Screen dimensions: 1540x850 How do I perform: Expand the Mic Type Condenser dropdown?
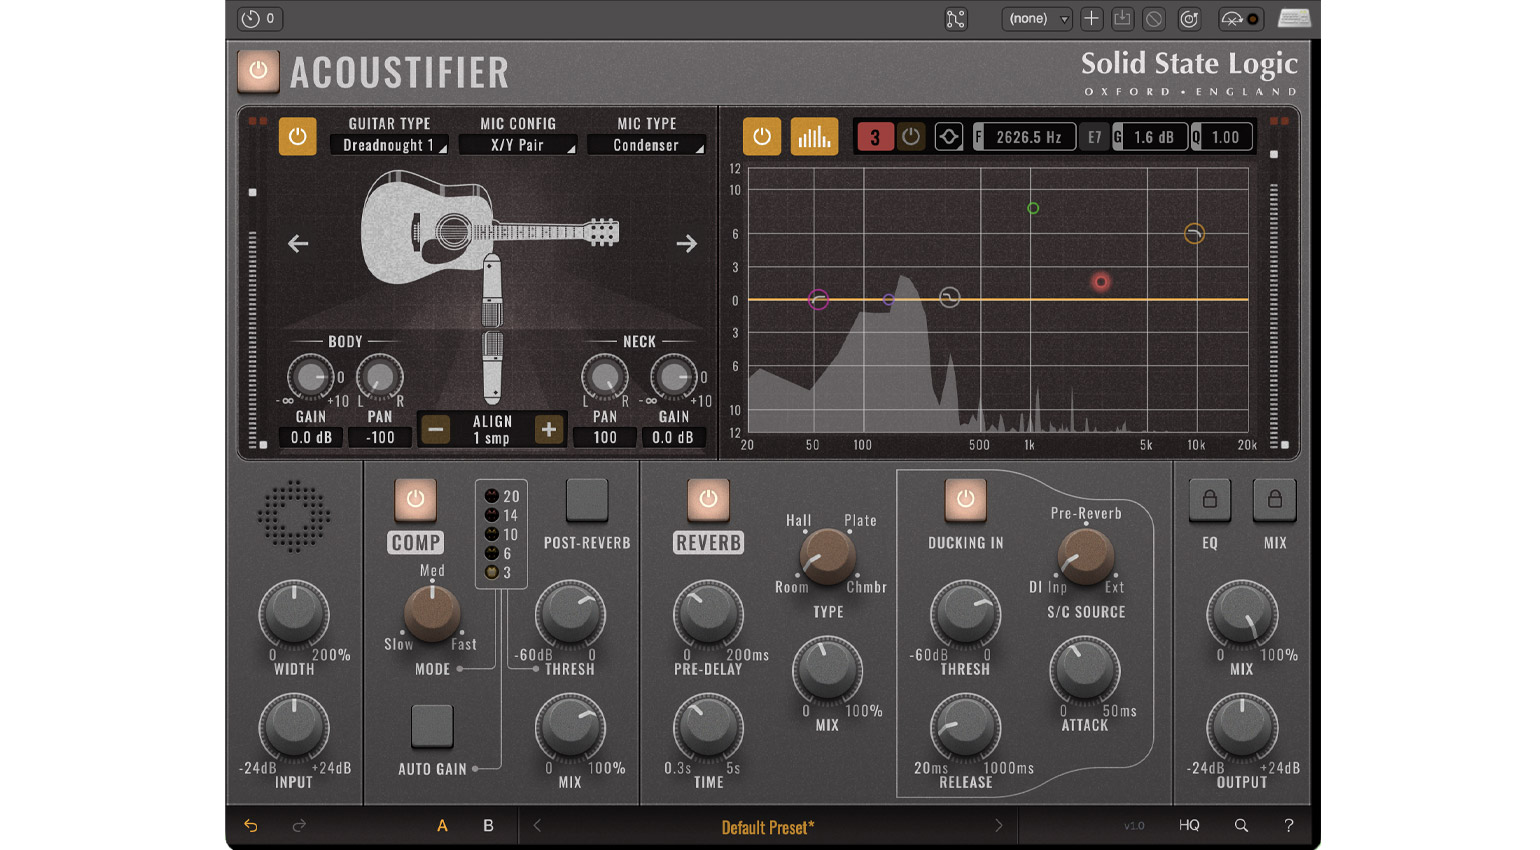pyautogui.click(x=646, y=146)
